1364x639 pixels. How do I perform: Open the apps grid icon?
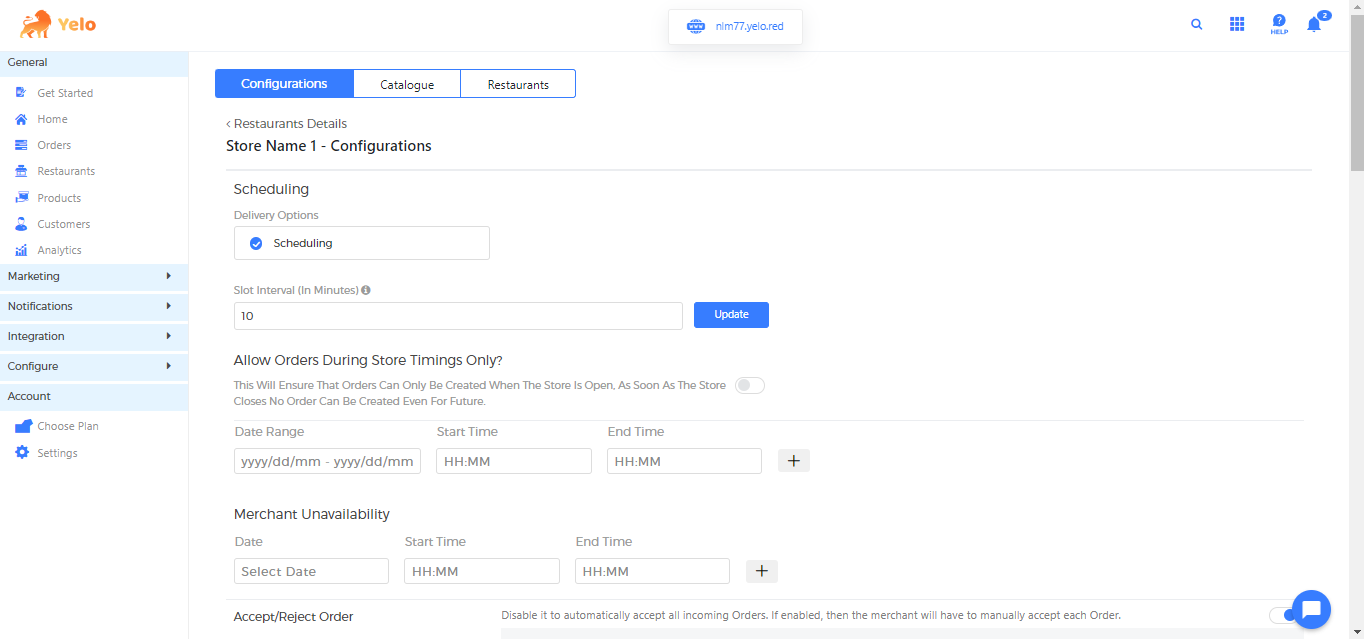[1237, 25]
